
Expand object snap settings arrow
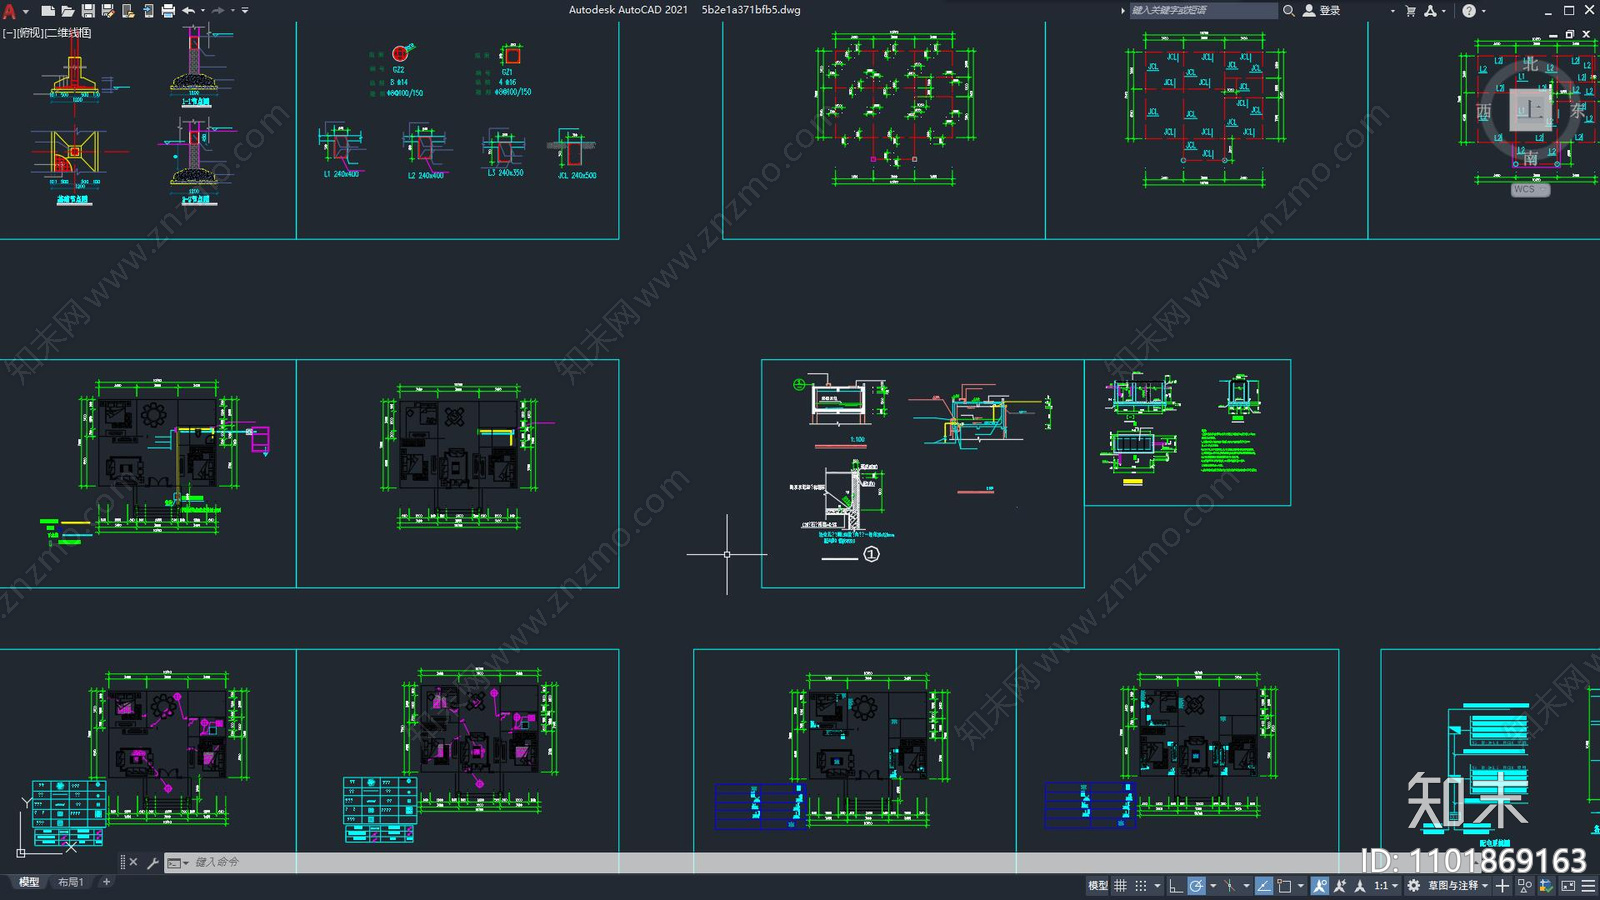pos(1300,886)
